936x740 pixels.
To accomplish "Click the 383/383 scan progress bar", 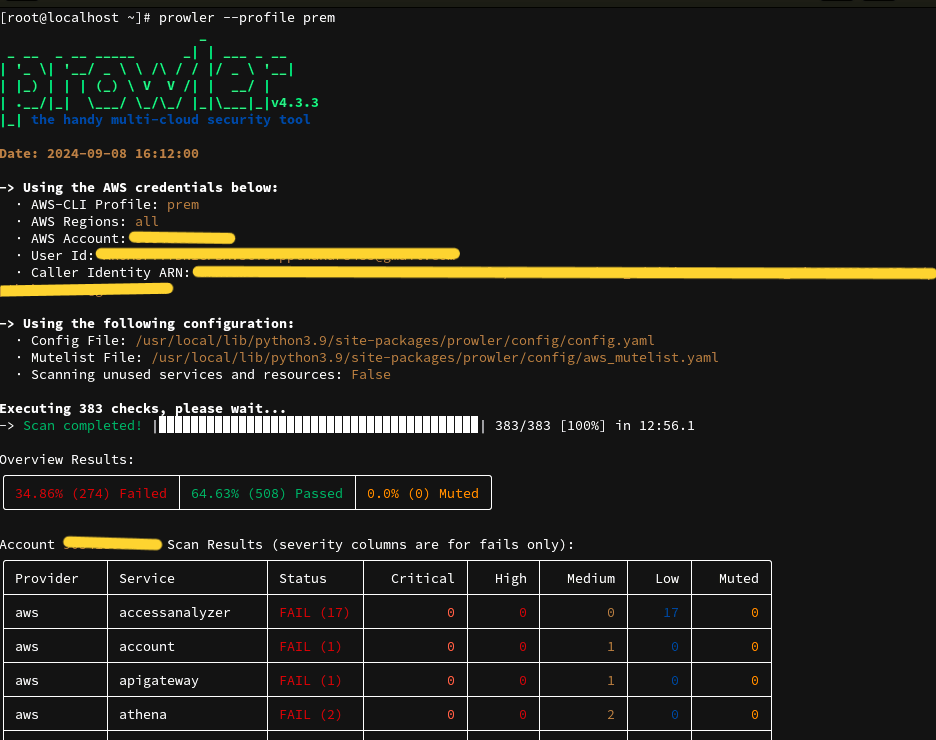I will (x=320, y=425).
